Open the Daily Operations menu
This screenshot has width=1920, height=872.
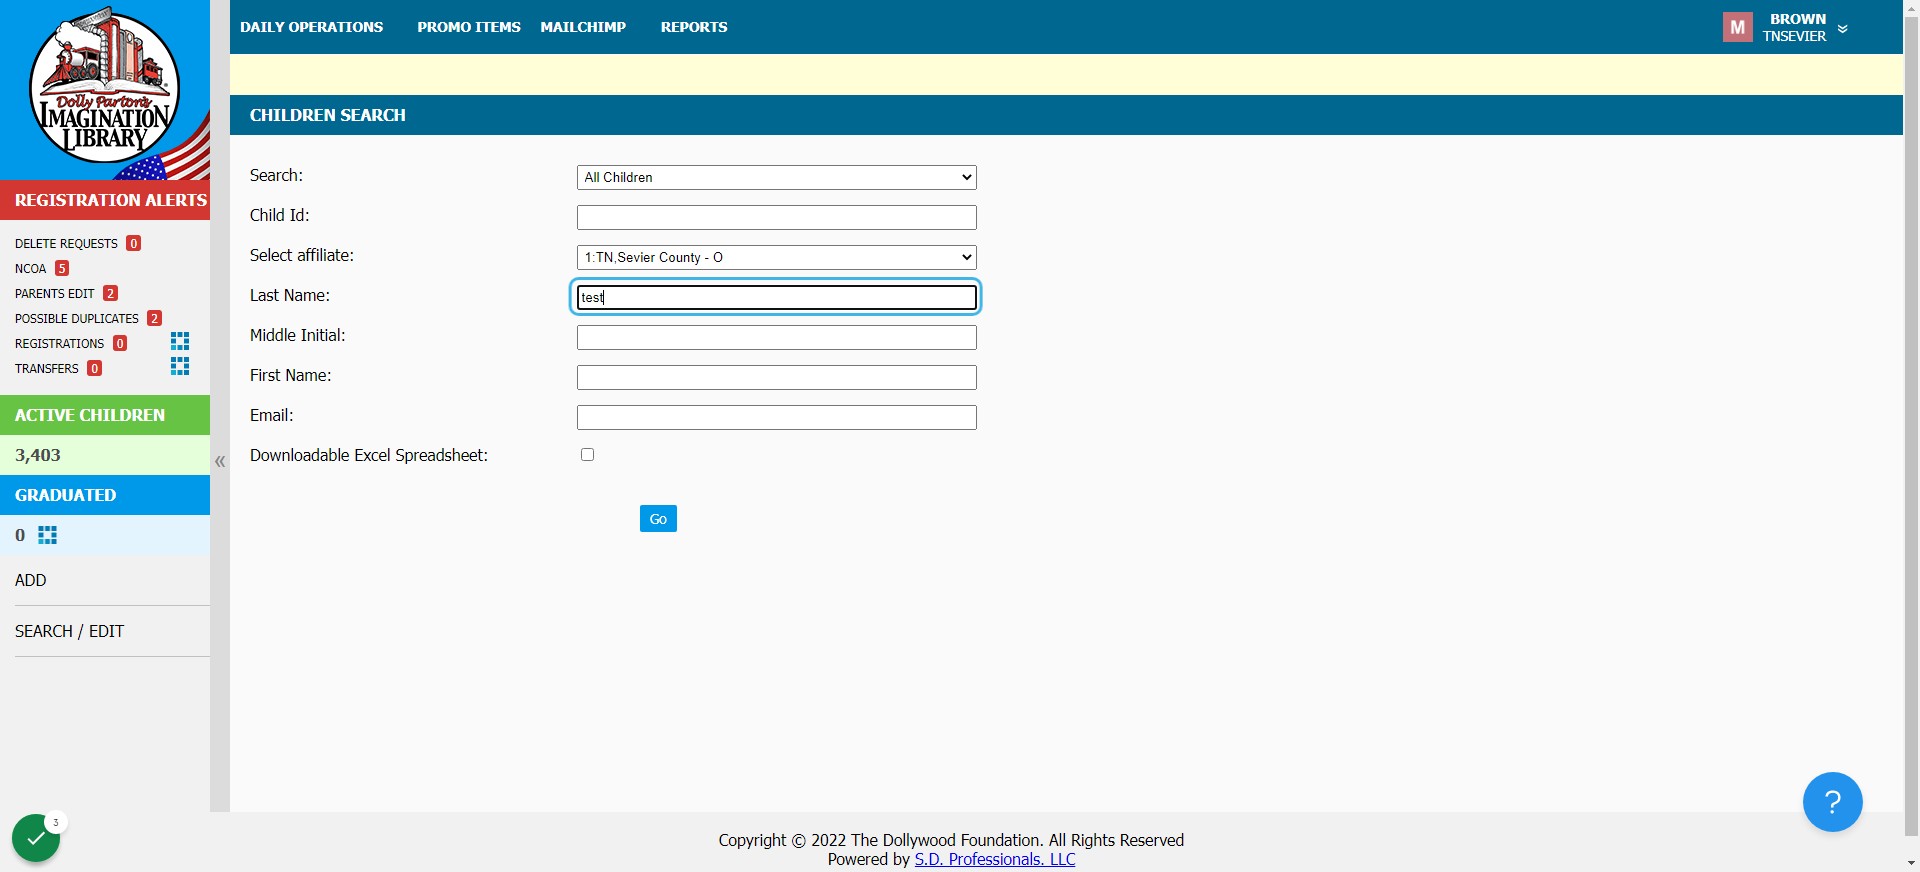[x=311, y=27]
